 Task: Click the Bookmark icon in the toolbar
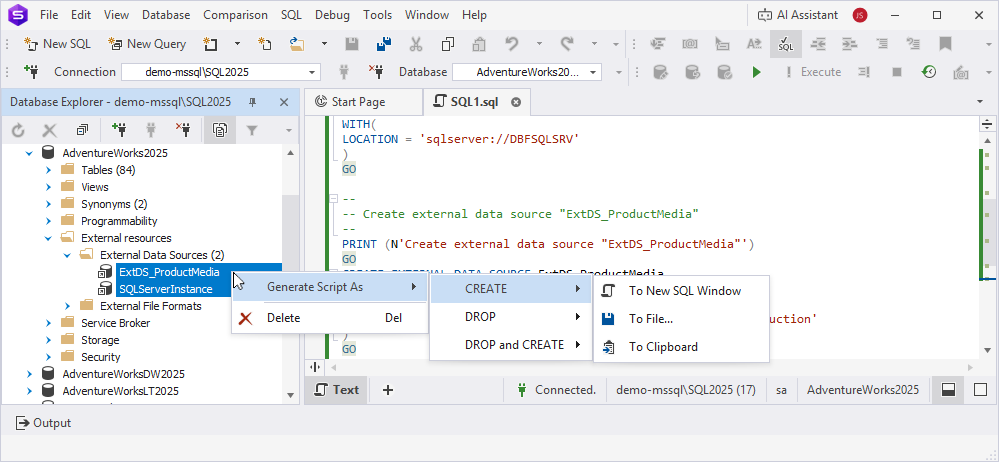coord(945,44)
